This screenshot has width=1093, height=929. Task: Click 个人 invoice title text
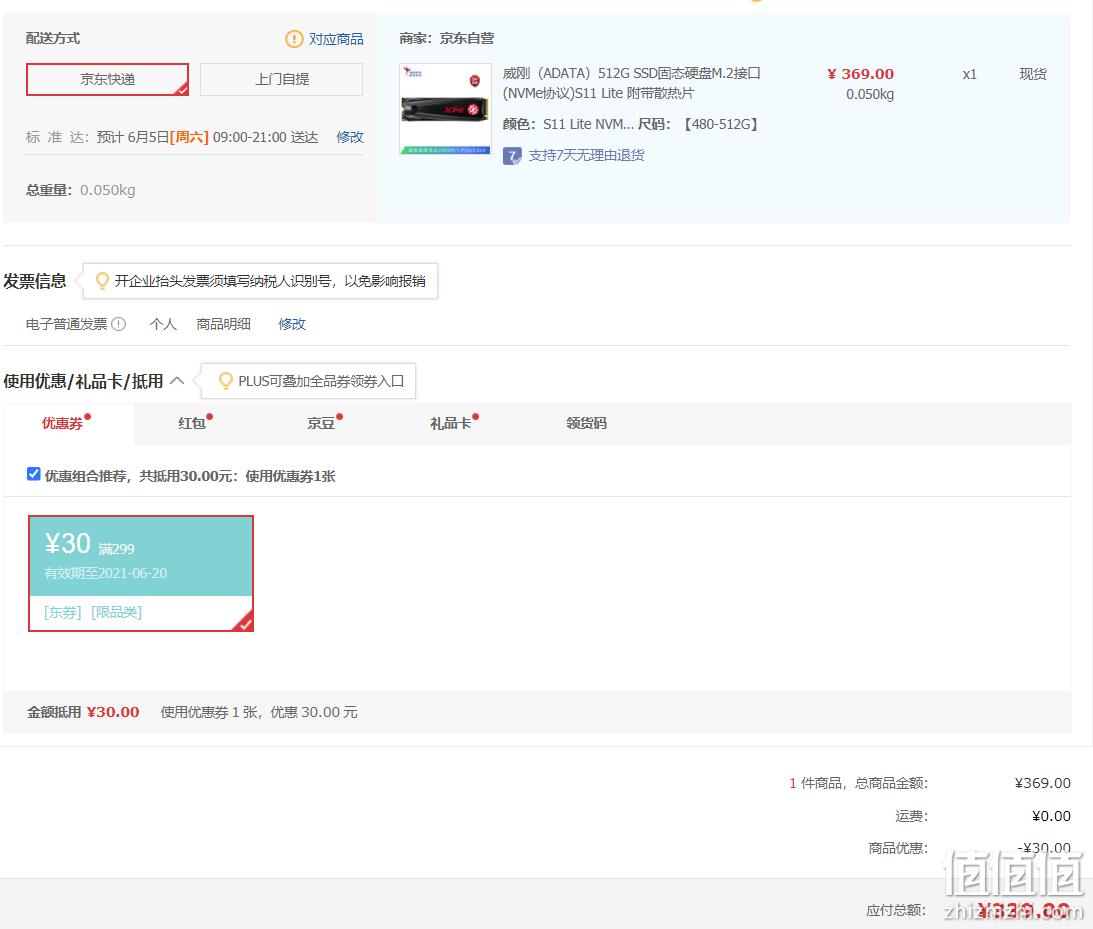(x=163, y=324)
